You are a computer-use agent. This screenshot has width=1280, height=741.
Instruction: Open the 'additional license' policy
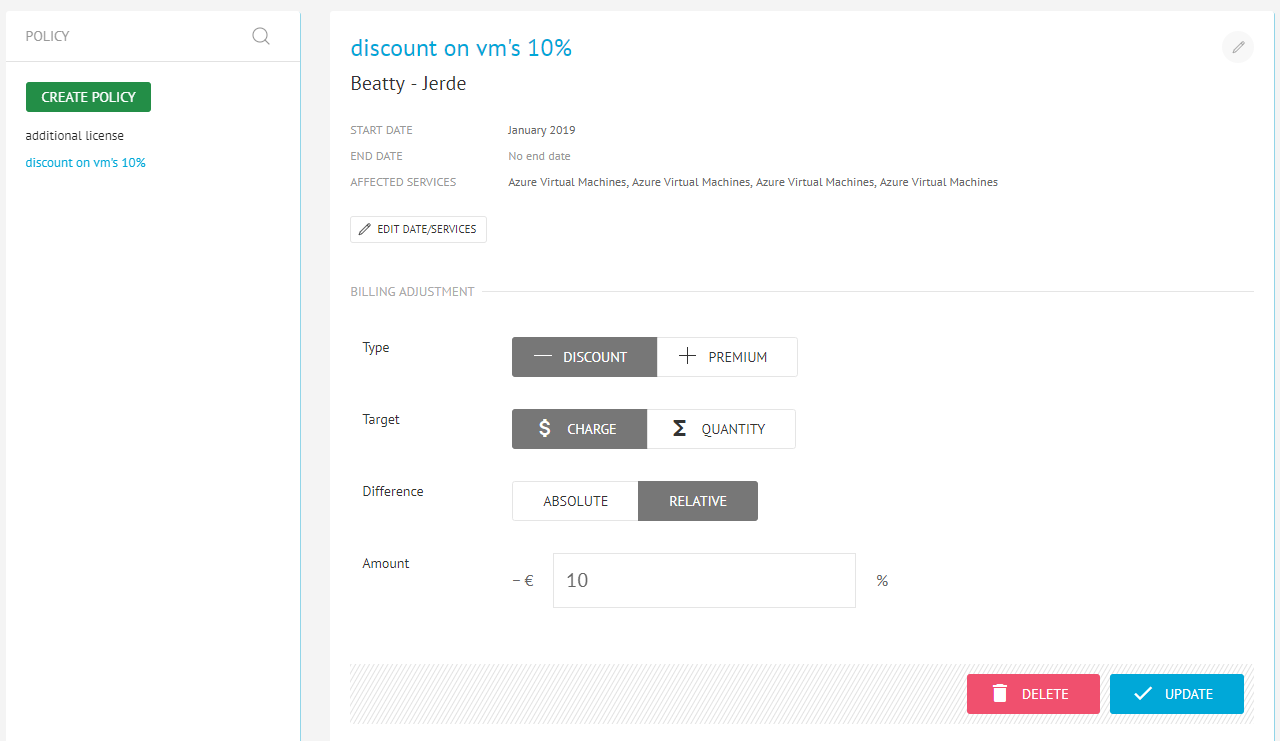point(75,135)
